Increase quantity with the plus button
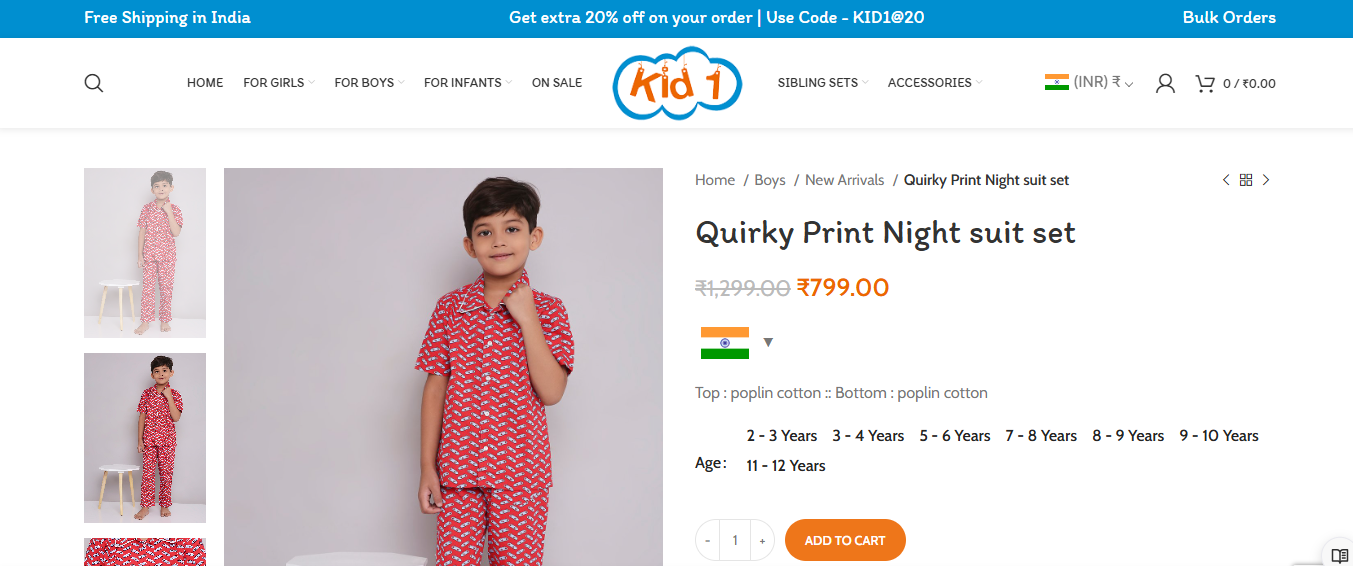This screenshot has height=566, width=1353. 762,540
